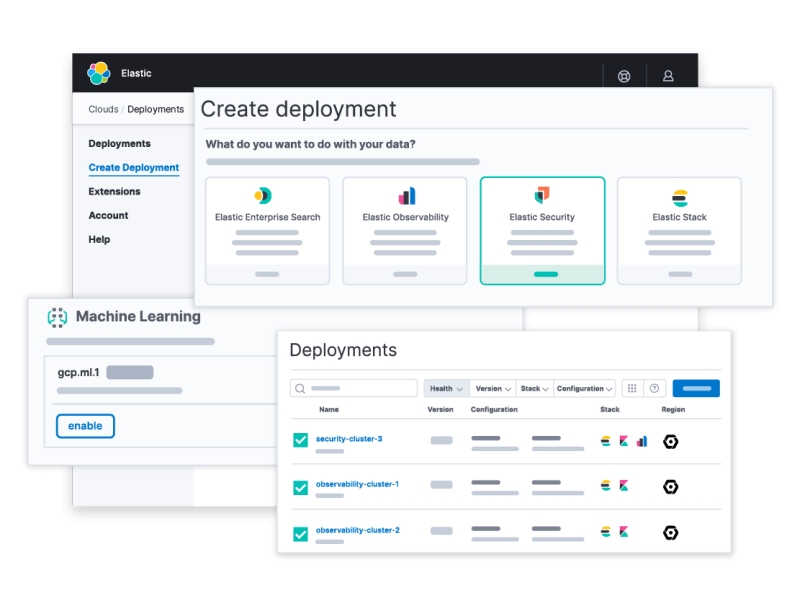The width and height of the screenshot is (800, 605).
Task: Click the search magnifier icon in Deployments
Action: pyautogui.click(x=300, y=389)
